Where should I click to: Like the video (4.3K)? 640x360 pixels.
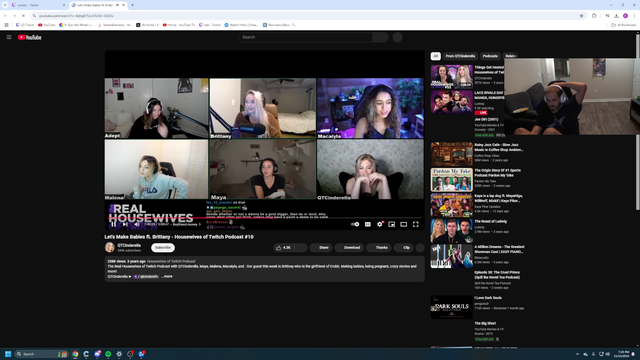[x=284, y=247]
